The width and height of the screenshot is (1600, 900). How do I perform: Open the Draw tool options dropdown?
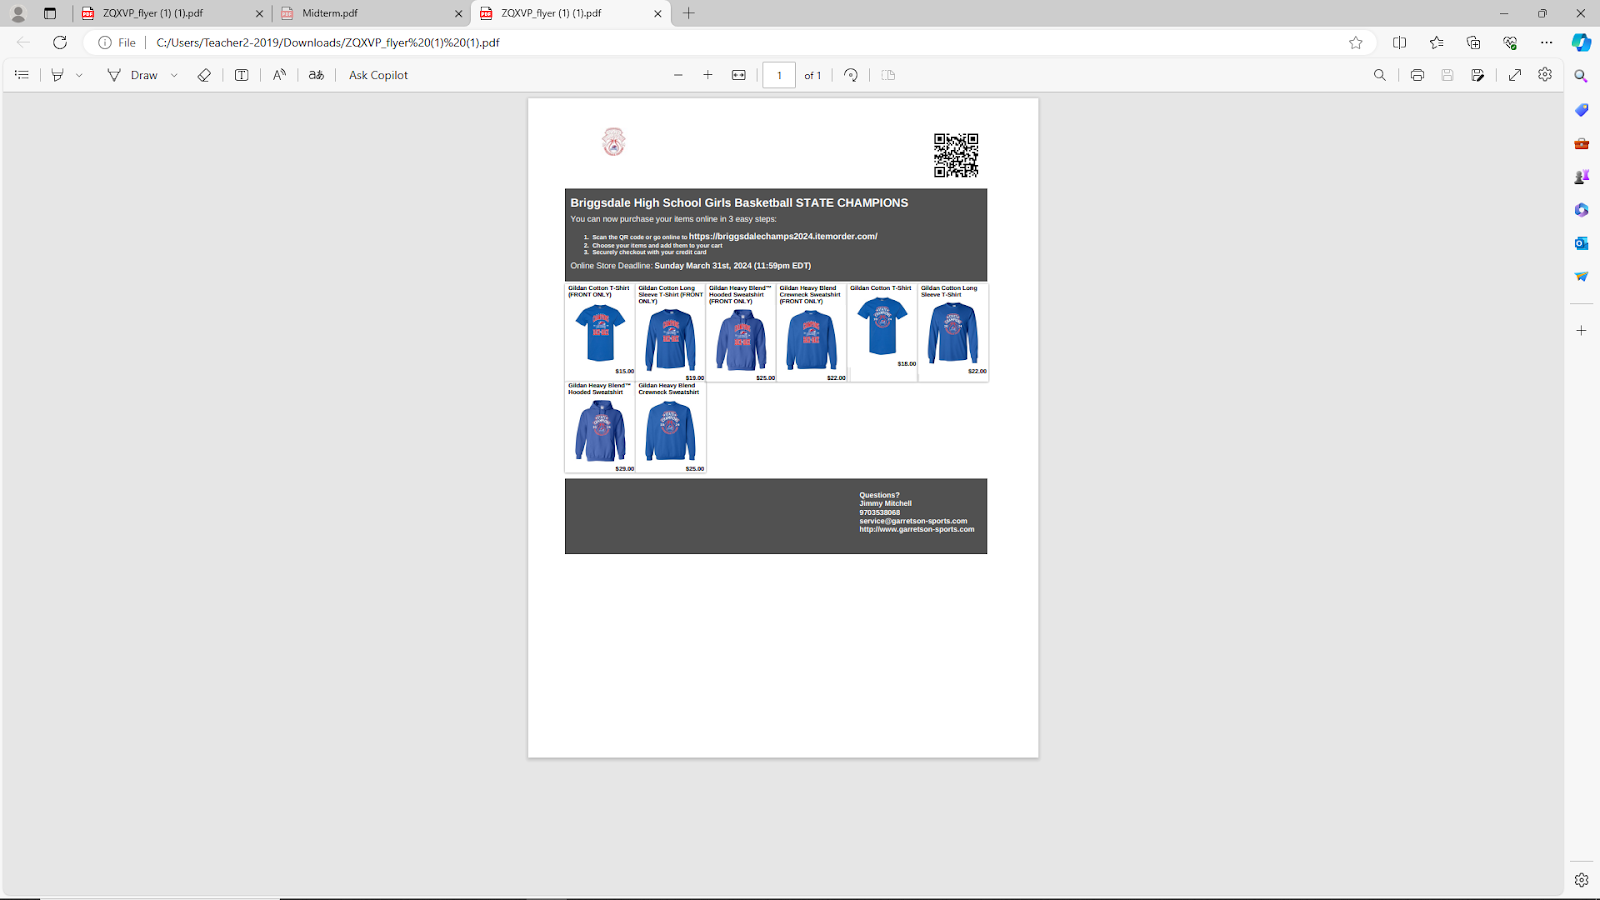(174, 75)
